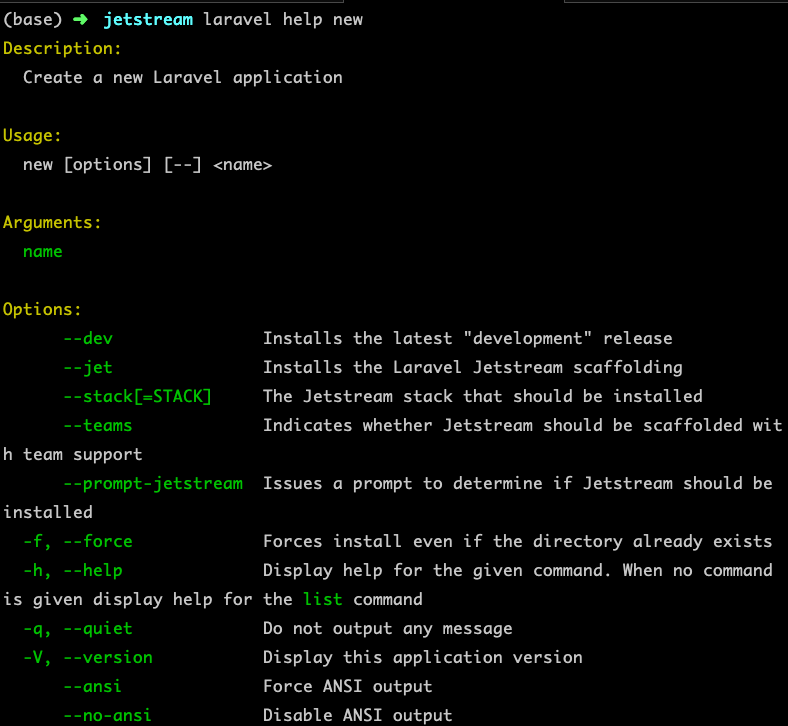Click the '--no-ansi' option
788x726 pixels.
coord(108,715)
